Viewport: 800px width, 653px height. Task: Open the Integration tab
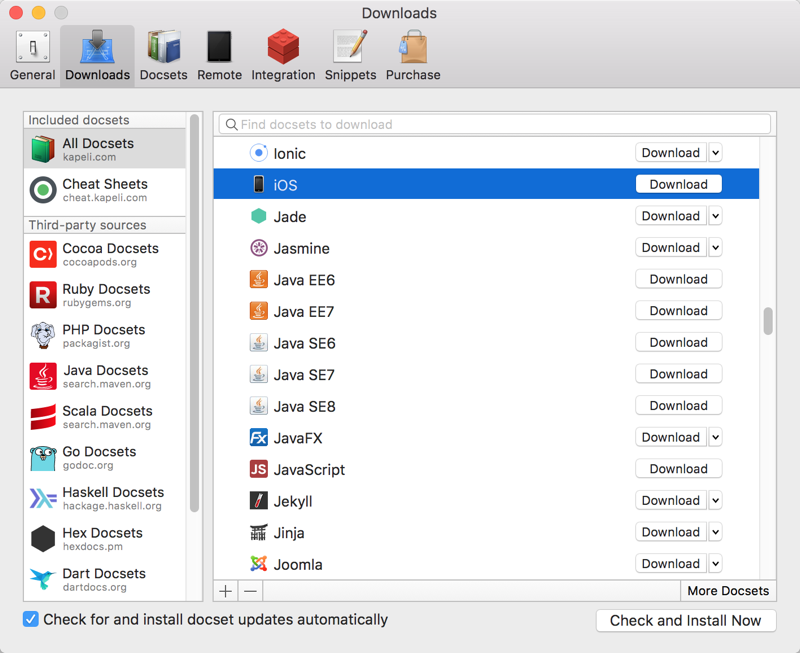point(283,56)
